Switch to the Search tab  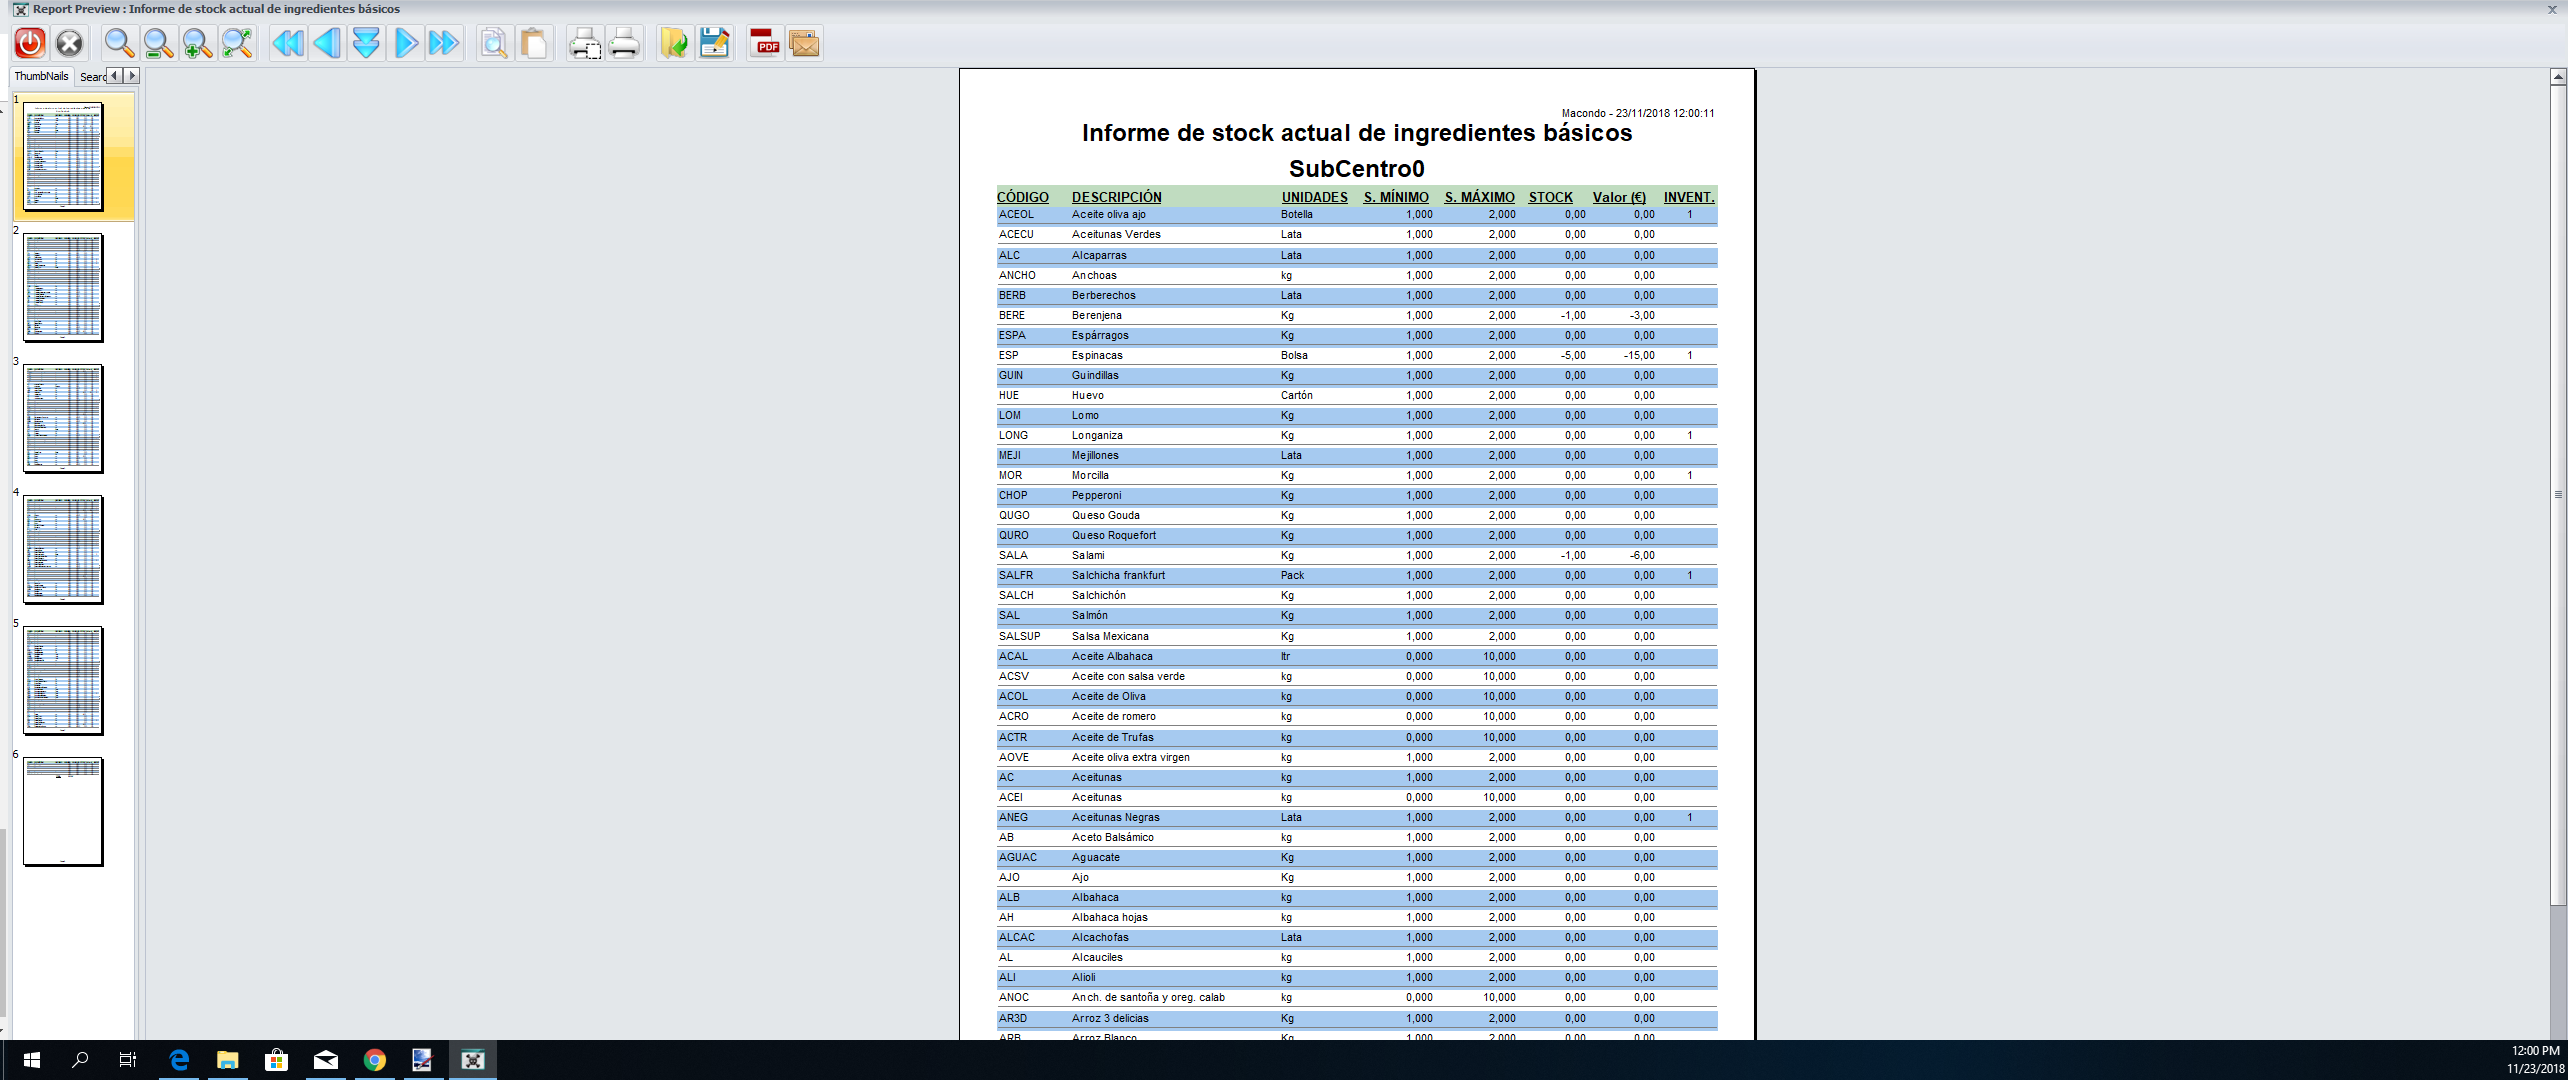tap(92, 77)
